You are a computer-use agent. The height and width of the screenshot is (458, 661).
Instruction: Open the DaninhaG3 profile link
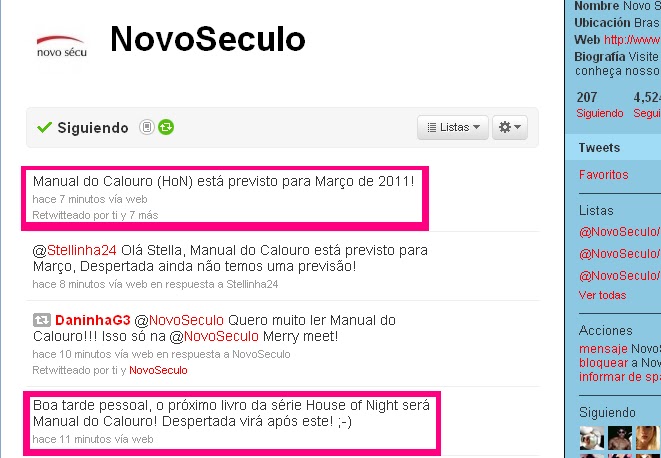click(93, 320)
